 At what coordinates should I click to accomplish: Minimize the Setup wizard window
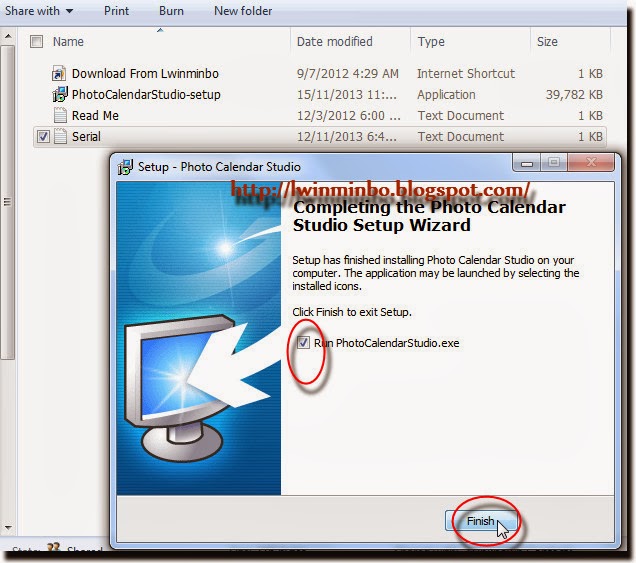(526, 163)
